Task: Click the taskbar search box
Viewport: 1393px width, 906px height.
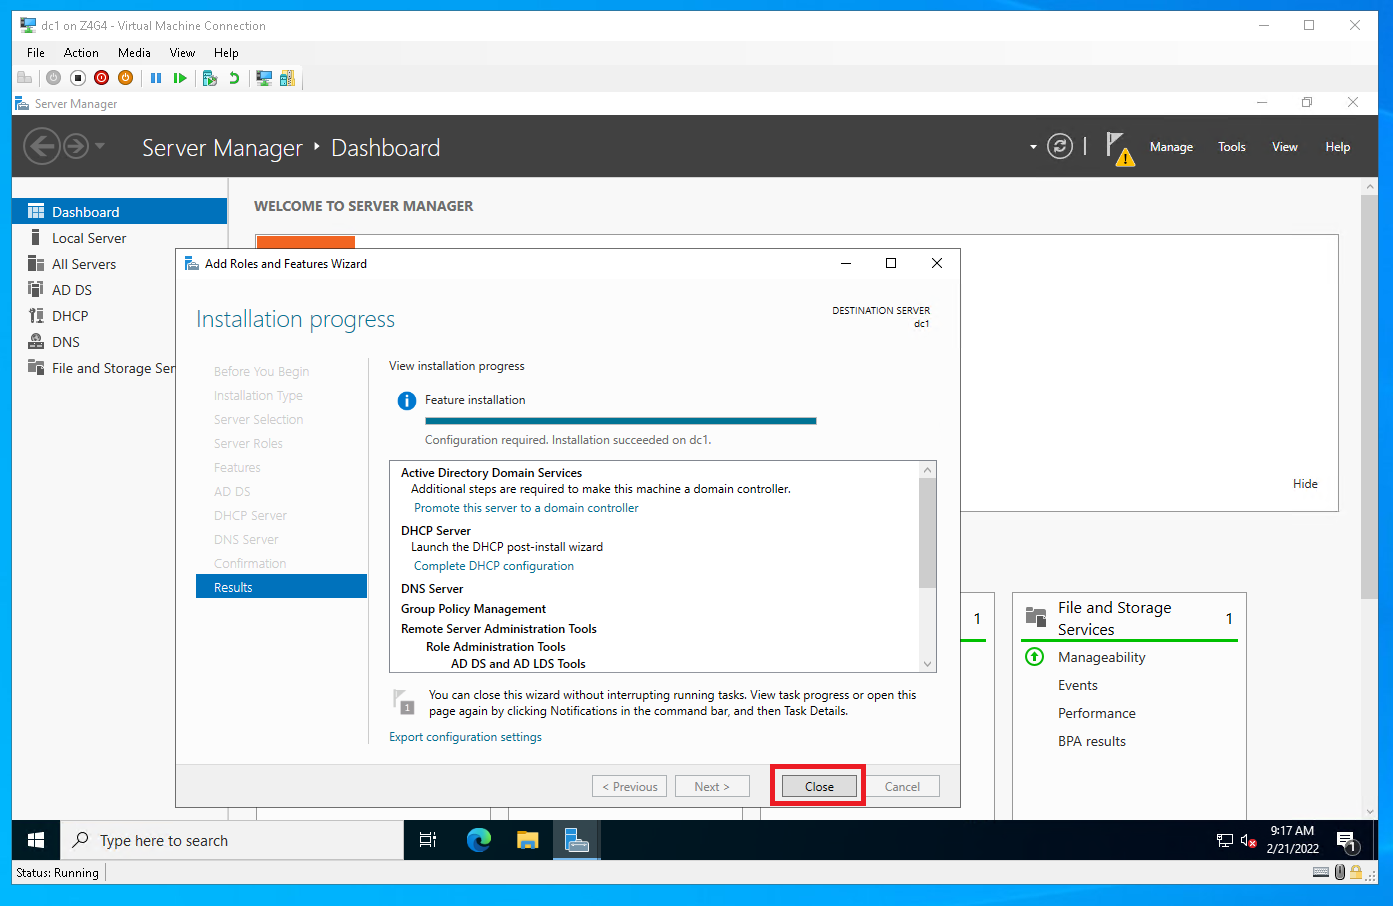Action: pos(232,840)
